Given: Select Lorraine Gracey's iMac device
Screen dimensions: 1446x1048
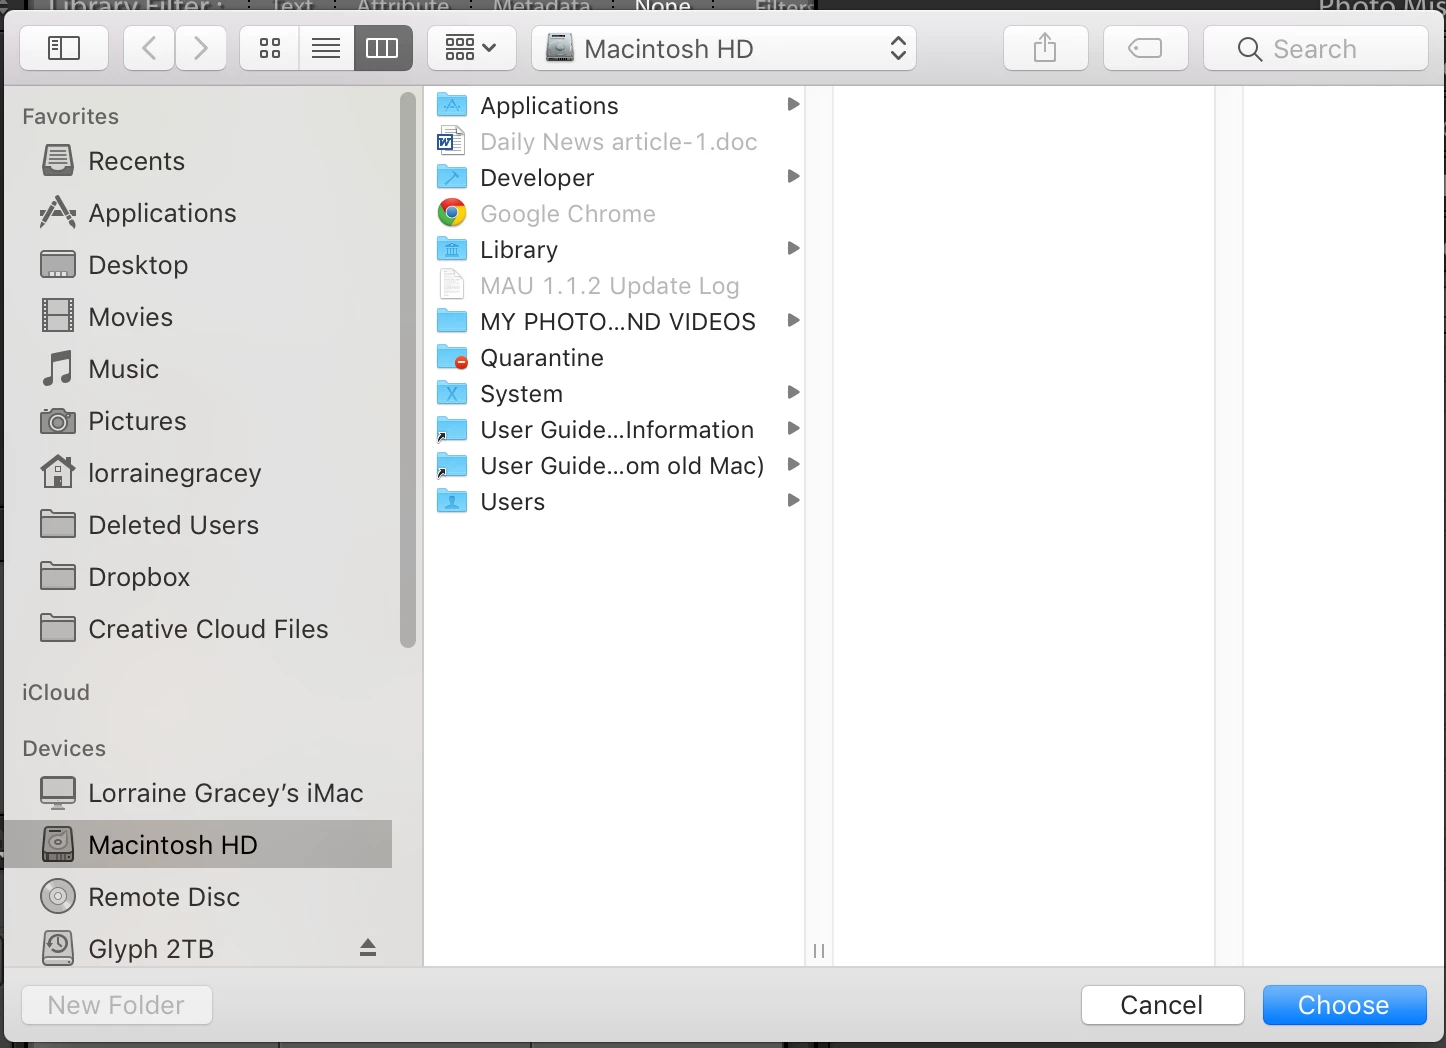Looking at the screenshot, I should point(199,793).
